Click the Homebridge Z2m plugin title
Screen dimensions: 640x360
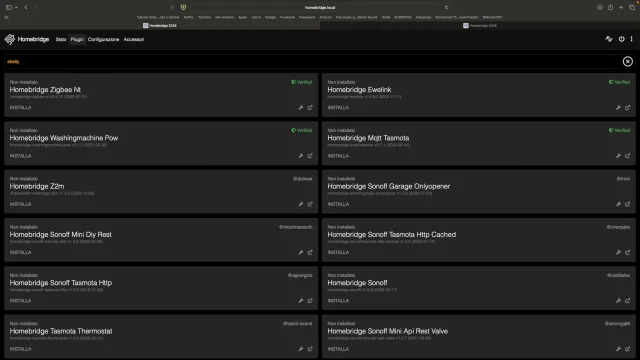37,186
